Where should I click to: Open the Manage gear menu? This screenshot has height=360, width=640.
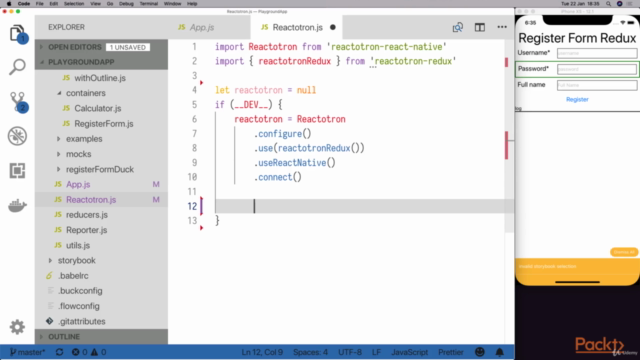pos(17,327)
